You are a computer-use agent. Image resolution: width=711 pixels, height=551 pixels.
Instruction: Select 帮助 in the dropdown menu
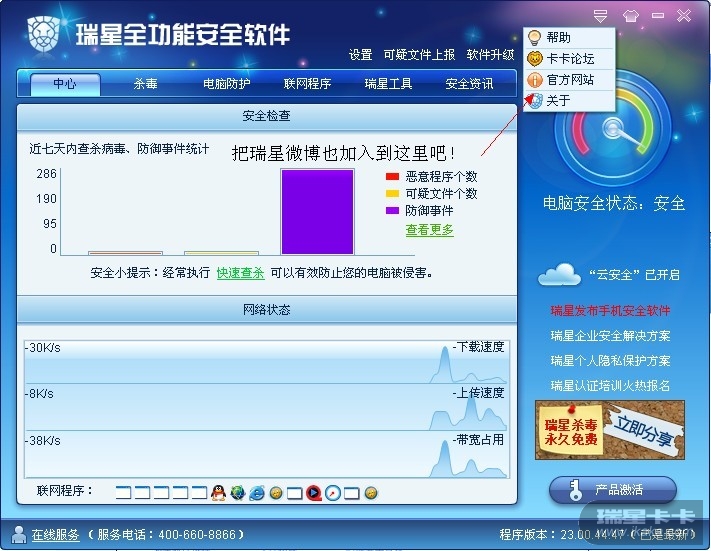(x=569, y=37)
